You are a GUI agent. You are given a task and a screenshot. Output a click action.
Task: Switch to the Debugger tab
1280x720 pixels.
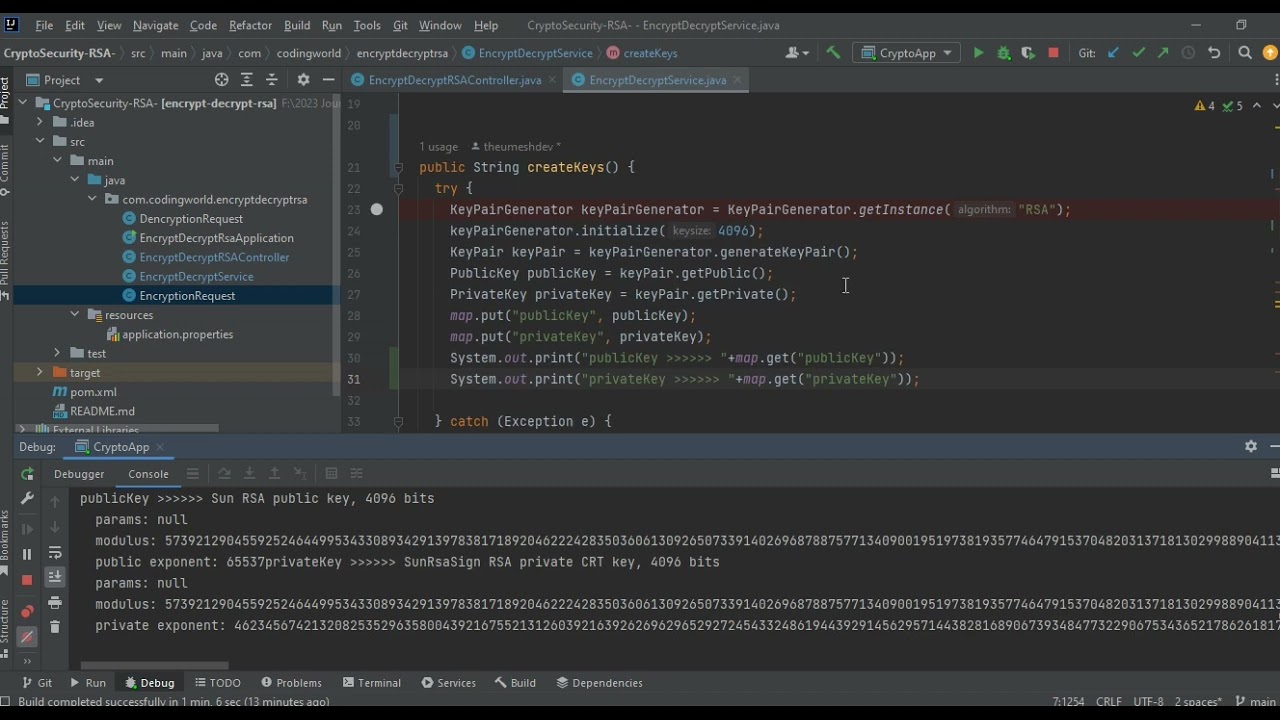pos(79,474)
